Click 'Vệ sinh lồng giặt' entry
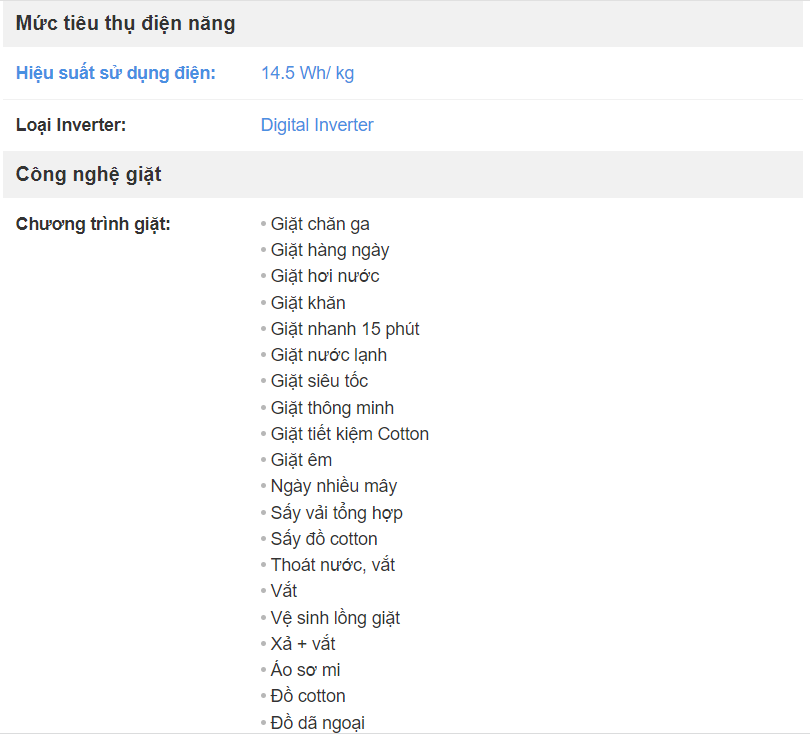Viewport: 810px width, 734px height. coord(335,618)
